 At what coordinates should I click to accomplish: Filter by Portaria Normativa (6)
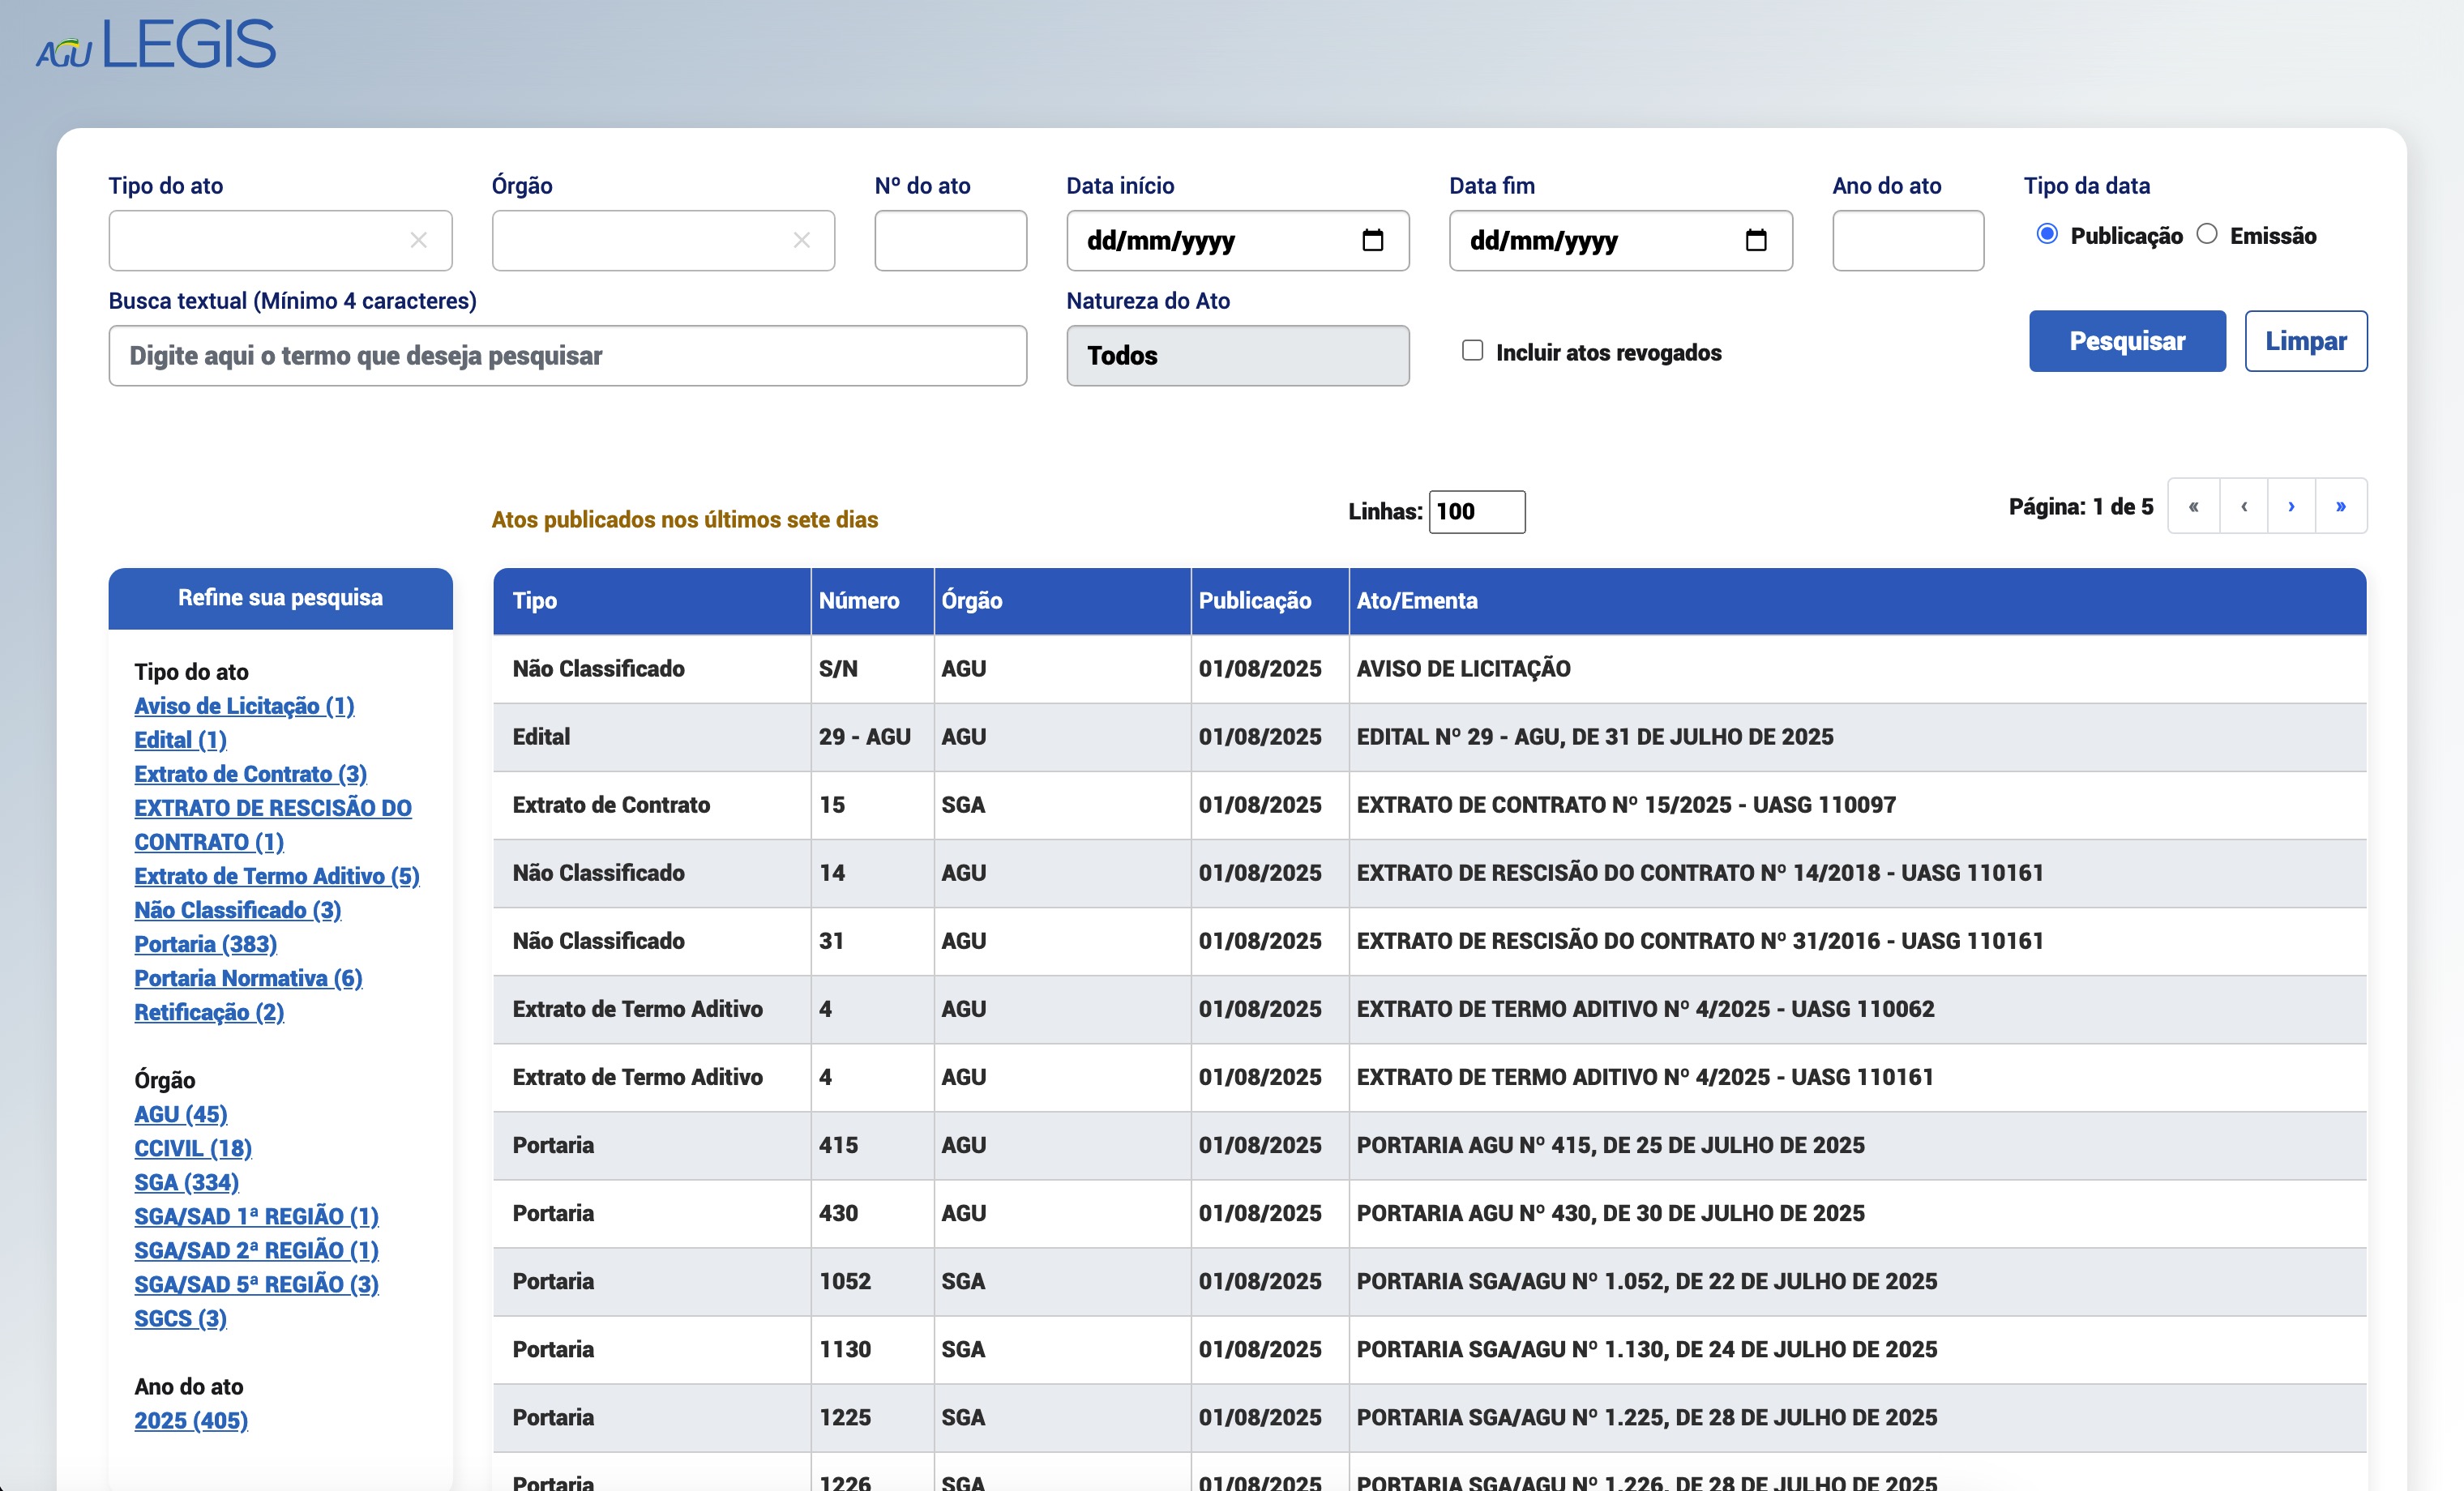tap(248, 978)
